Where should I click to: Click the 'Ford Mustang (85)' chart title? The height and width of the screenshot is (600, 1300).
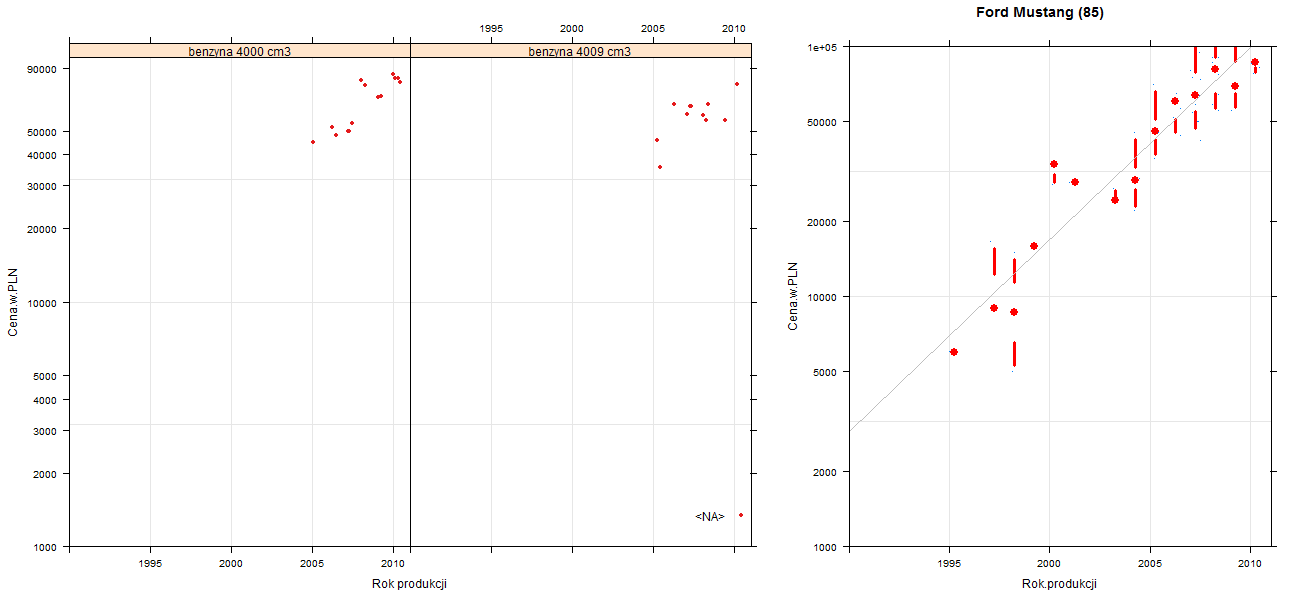(x=1039, y=13)
